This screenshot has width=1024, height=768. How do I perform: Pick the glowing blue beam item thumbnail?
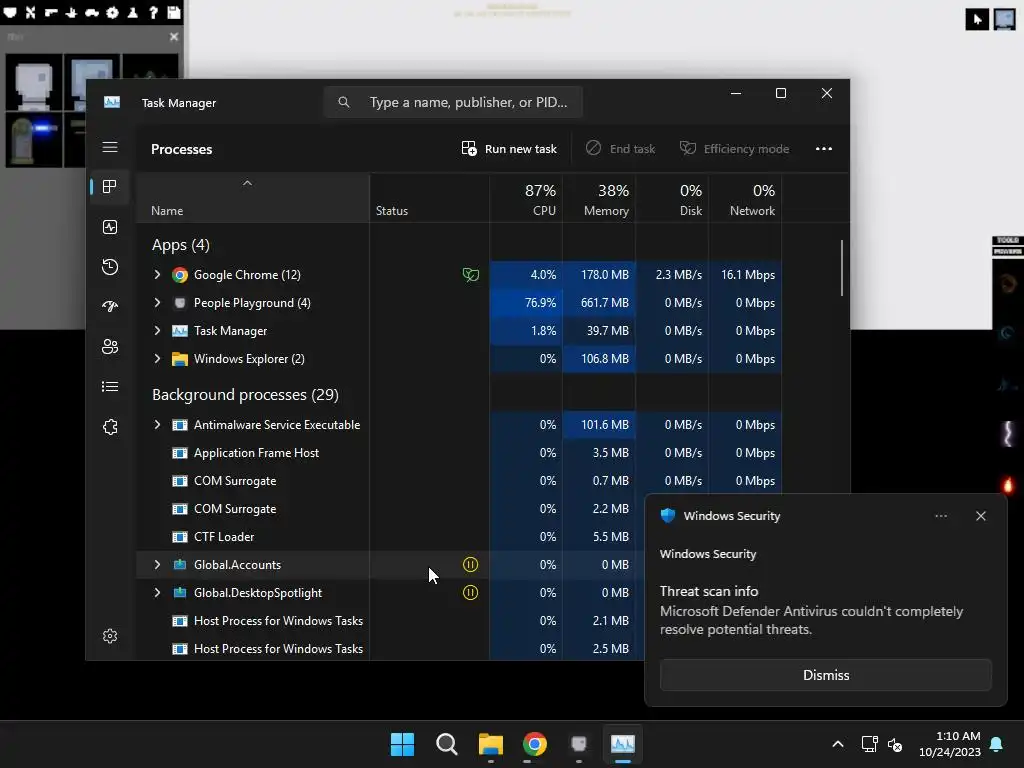point(34,140)
